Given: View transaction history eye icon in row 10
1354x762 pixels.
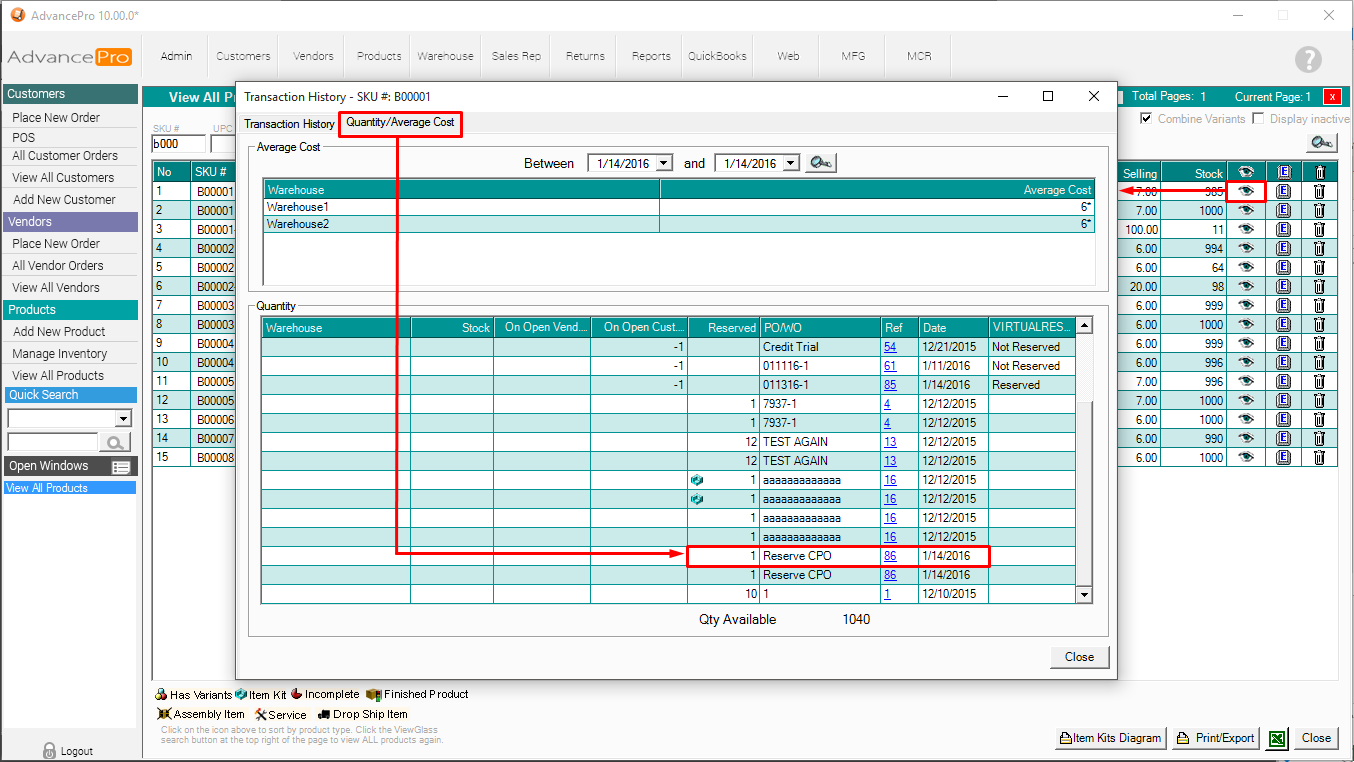Looking at the screenshot, I should click(1246, 363).
